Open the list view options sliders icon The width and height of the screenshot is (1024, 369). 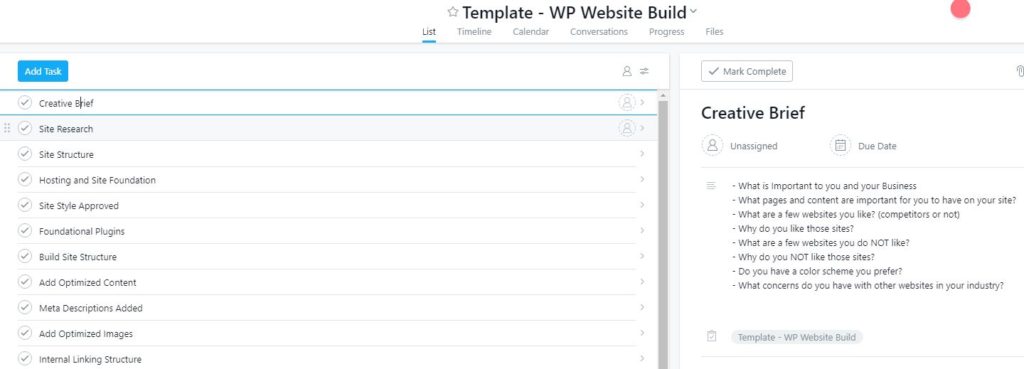(645, 71)
